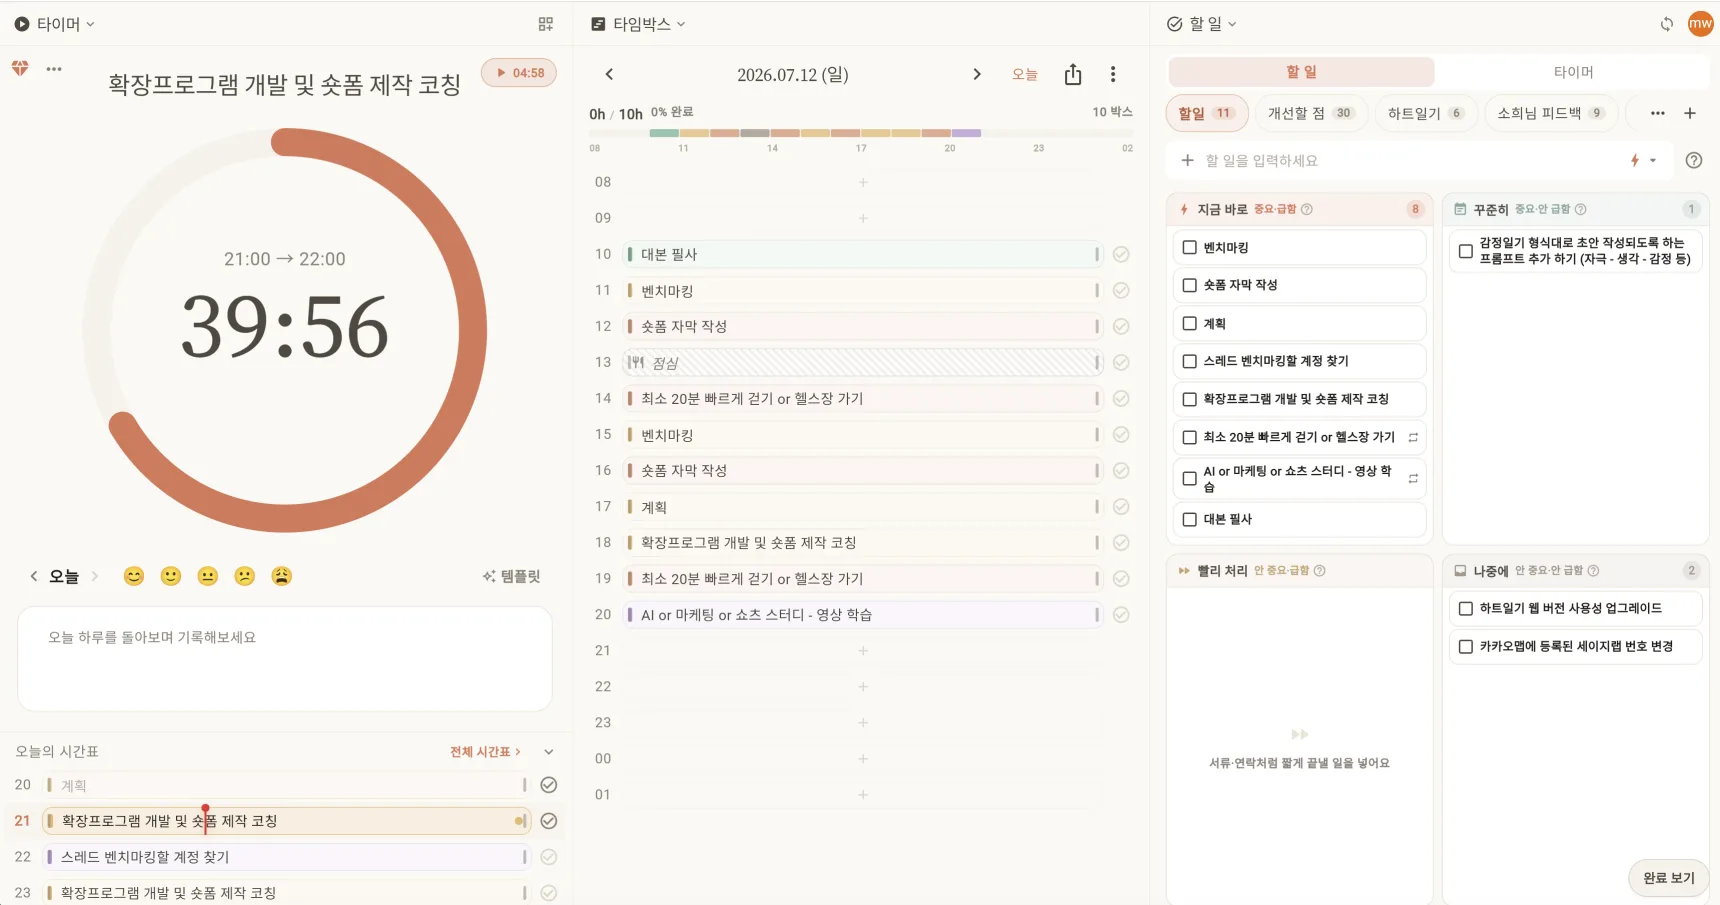This screenshot has width=1720, height=905.
Task: Select the 개선할 점 30 list tab
Action: [1310, 113]
